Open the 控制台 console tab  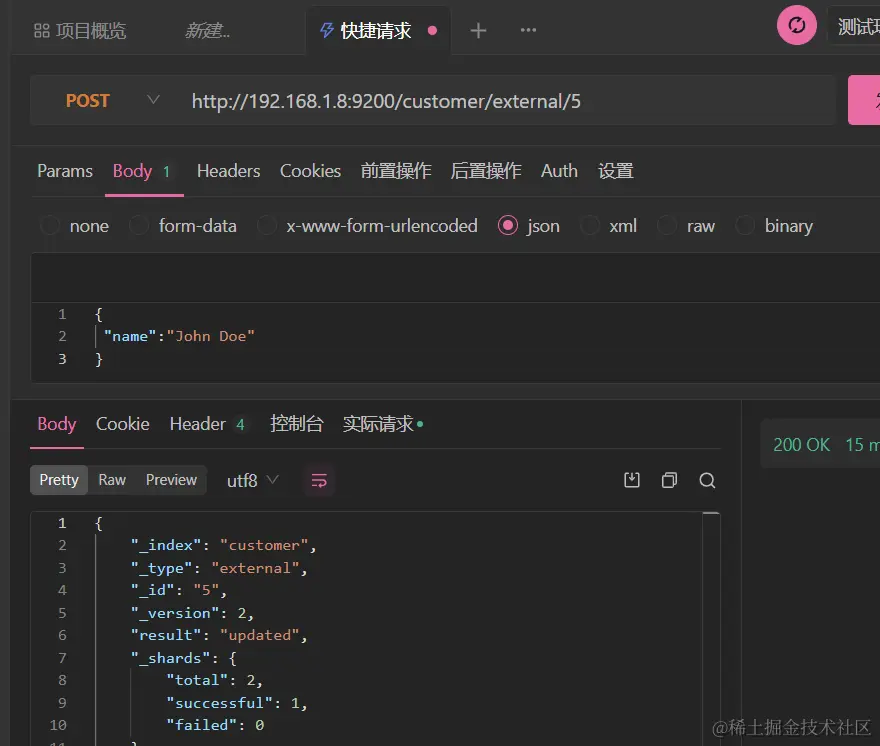(296, 424)
